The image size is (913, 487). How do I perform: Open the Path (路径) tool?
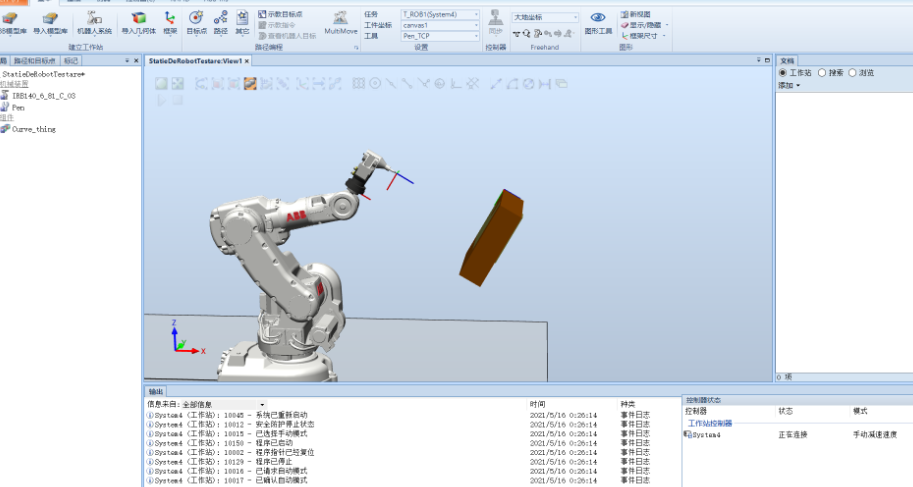(220, 23)
